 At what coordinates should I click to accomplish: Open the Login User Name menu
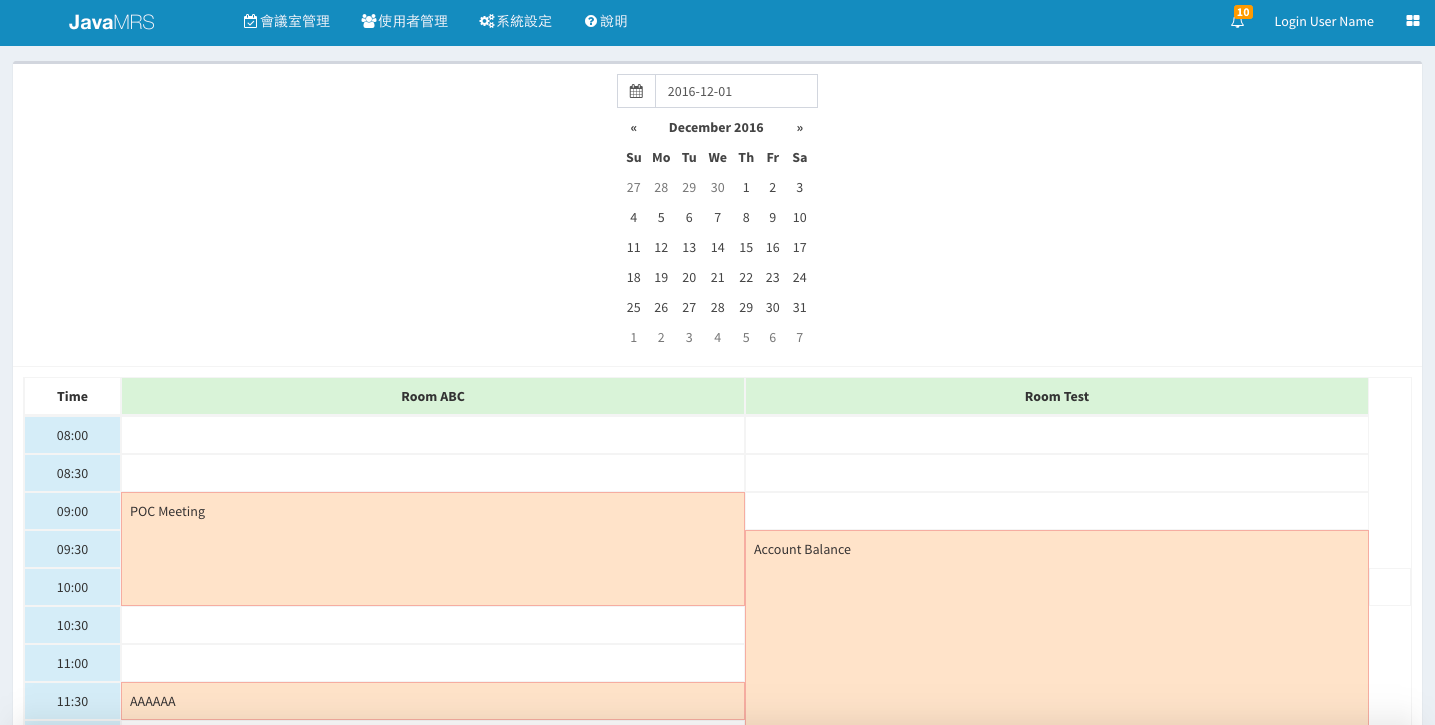[1324, 21]
